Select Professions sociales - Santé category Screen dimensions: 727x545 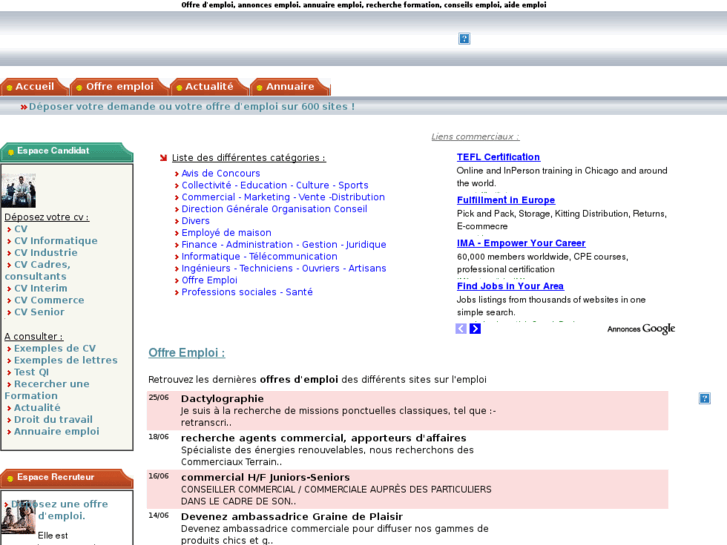pos(247,292)
